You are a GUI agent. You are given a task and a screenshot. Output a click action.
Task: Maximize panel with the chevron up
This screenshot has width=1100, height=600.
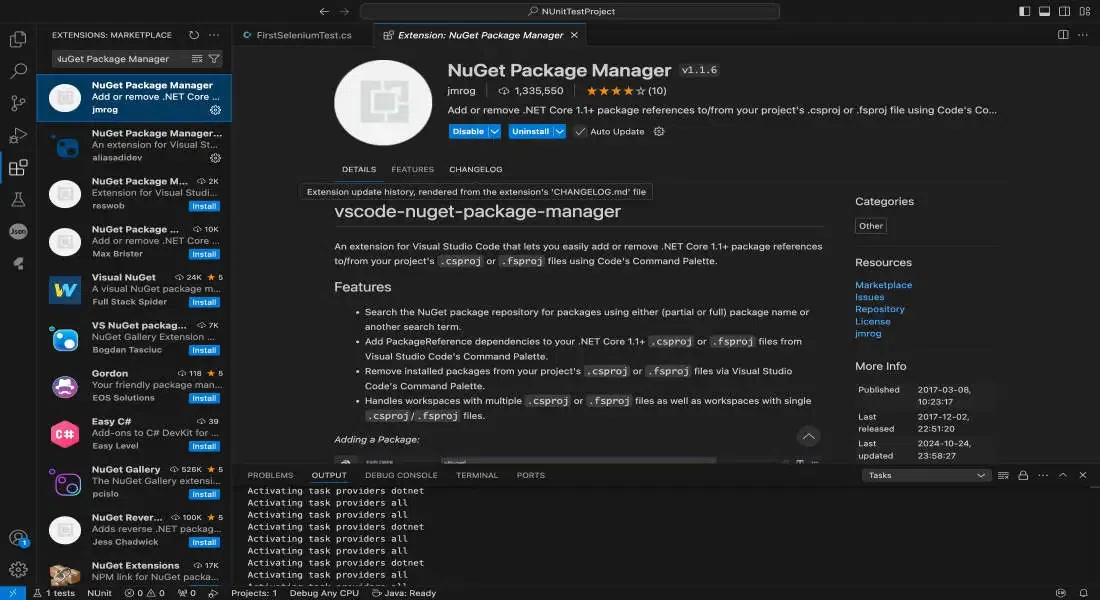click(1063, 475)
